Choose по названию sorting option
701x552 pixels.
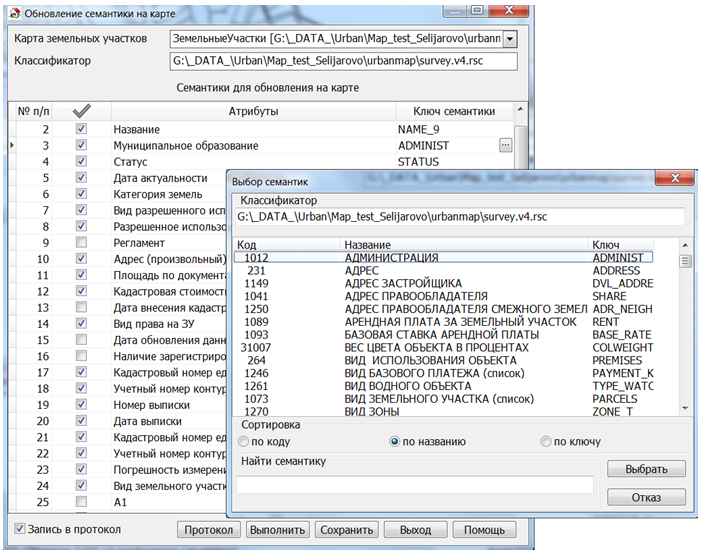(x=395, y=441)
